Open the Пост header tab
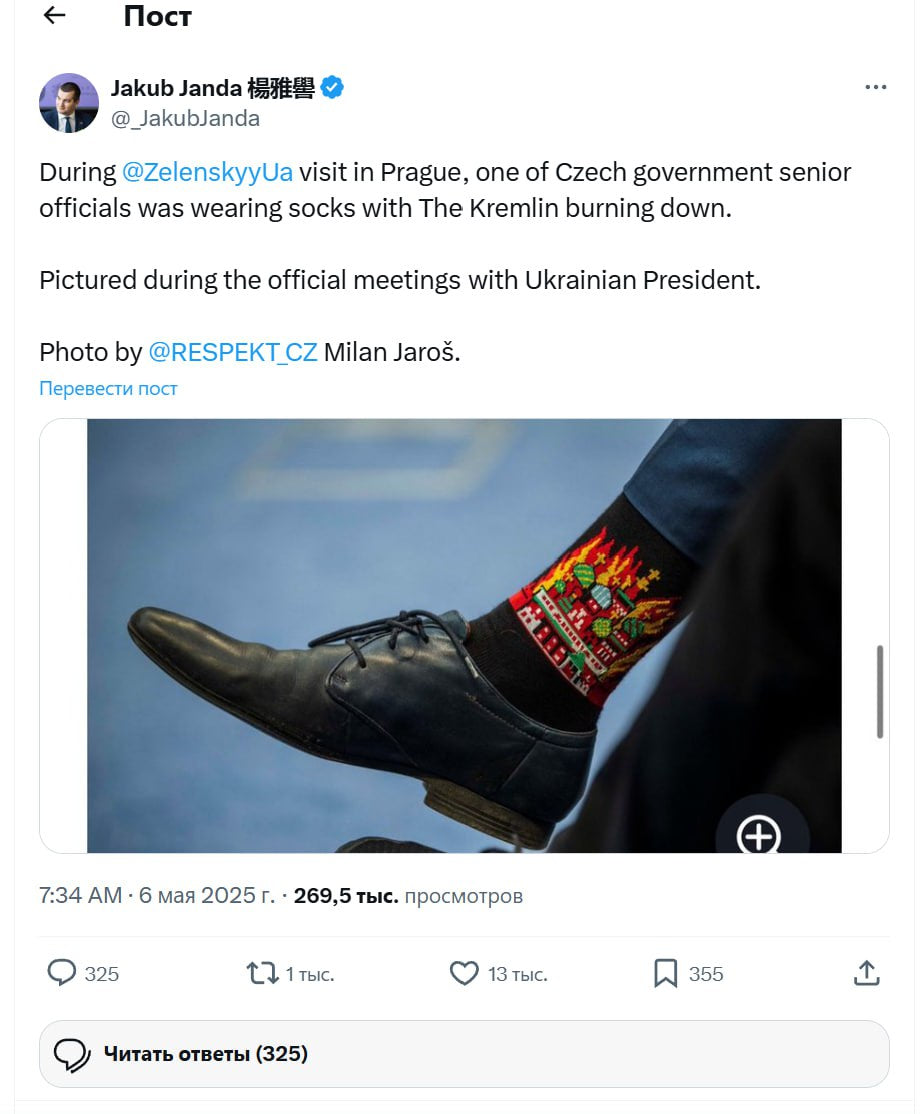The image size is (920, 1114). tap(157, 16)
